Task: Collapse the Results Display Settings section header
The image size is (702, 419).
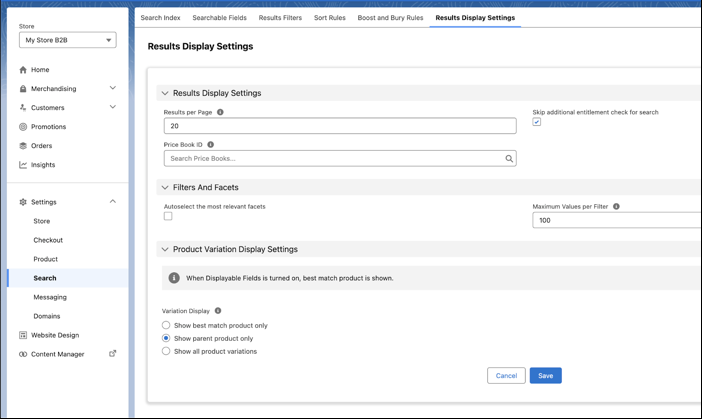Action: pos(429,93)
